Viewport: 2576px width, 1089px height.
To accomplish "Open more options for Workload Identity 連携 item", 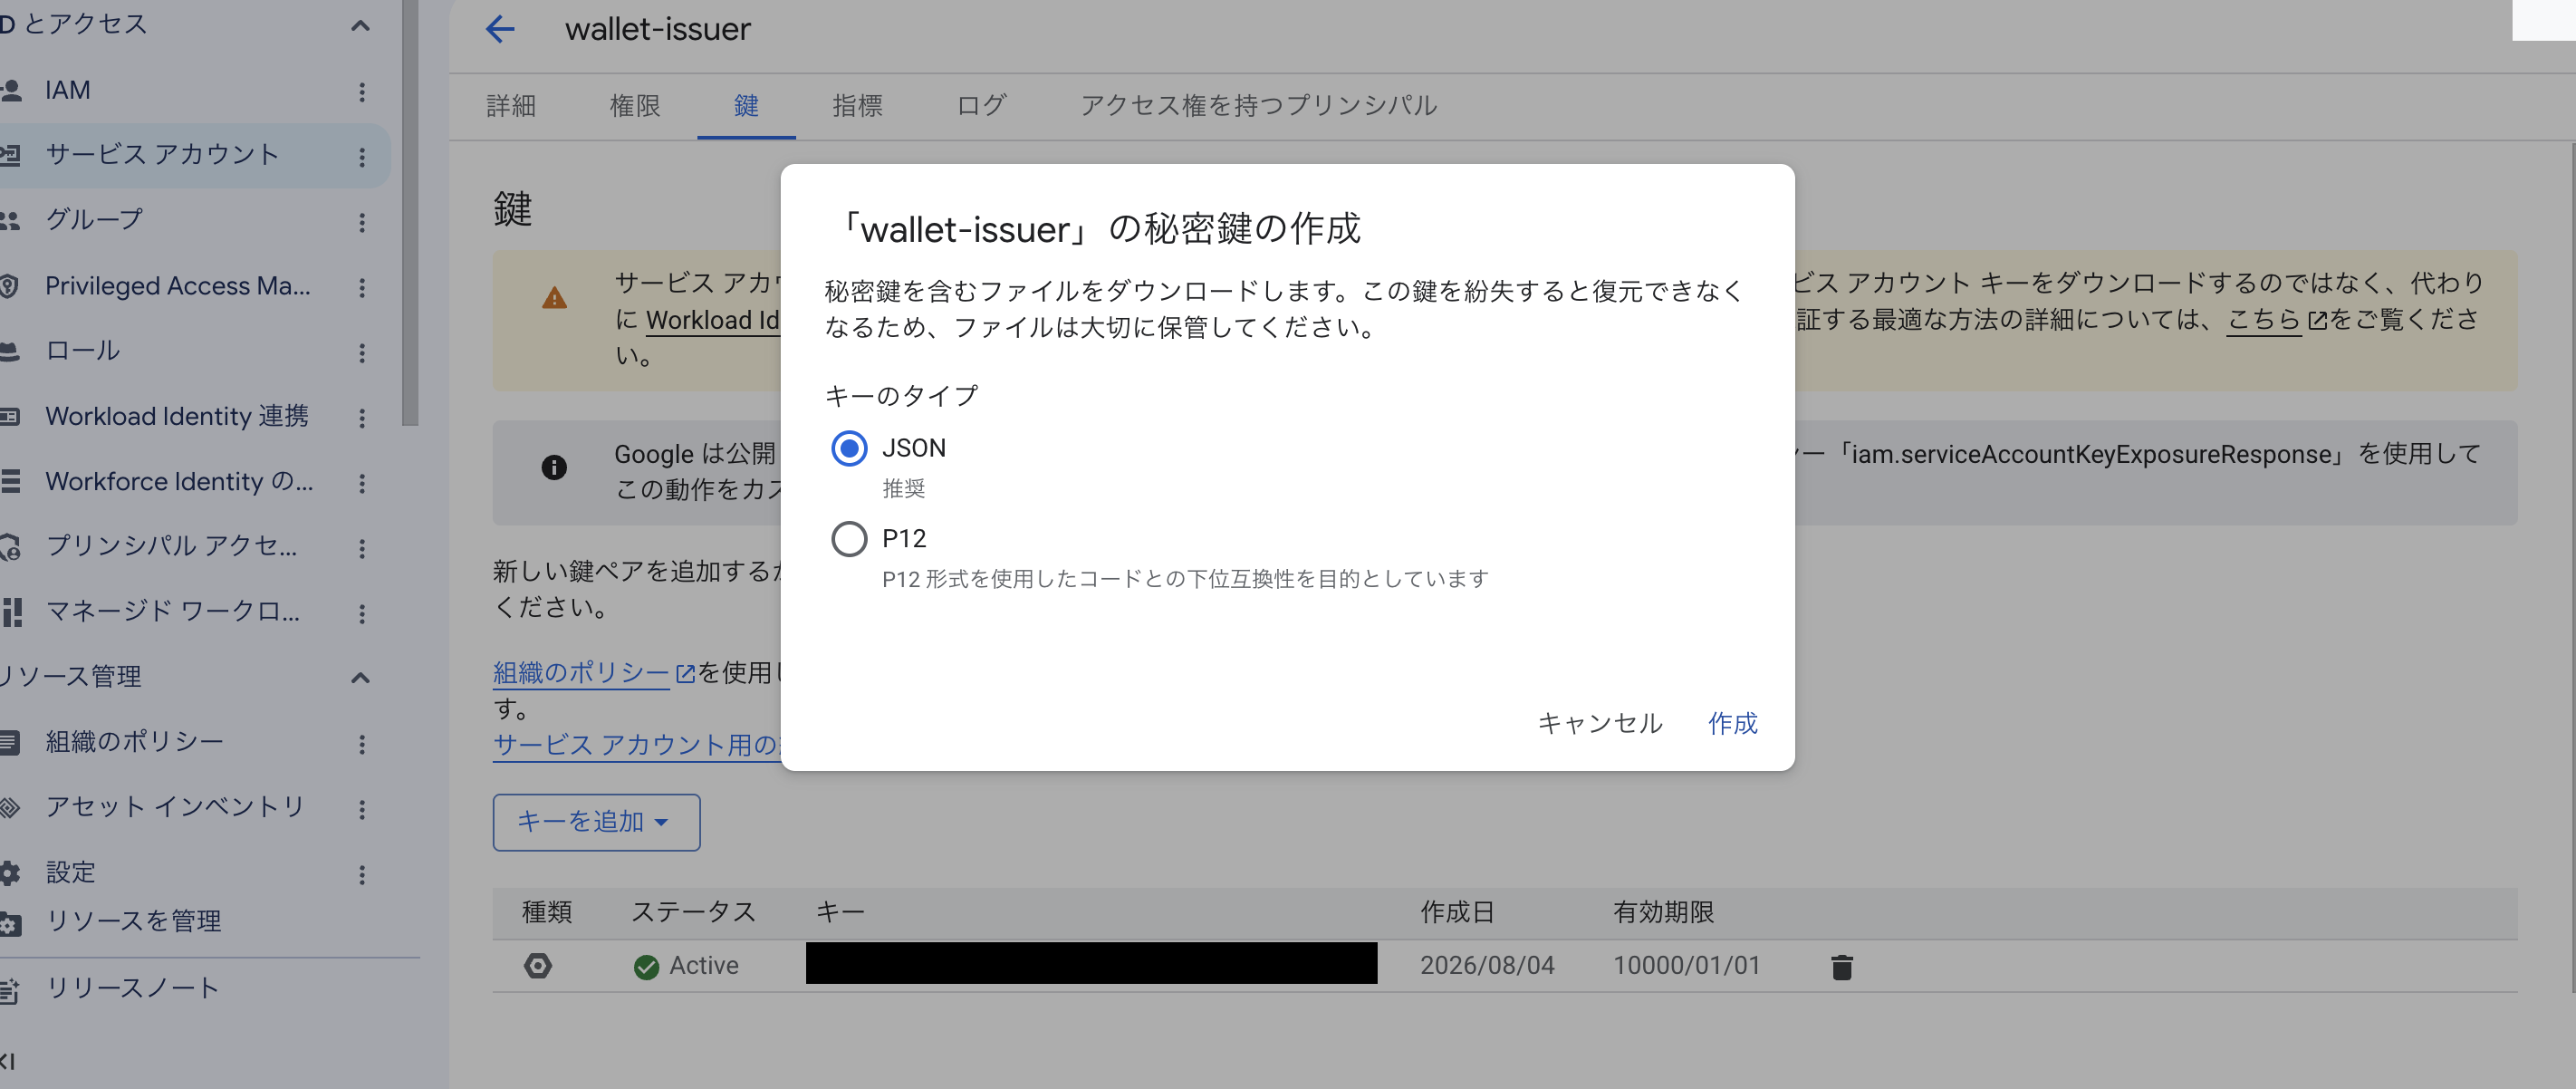I will point(362,417).
